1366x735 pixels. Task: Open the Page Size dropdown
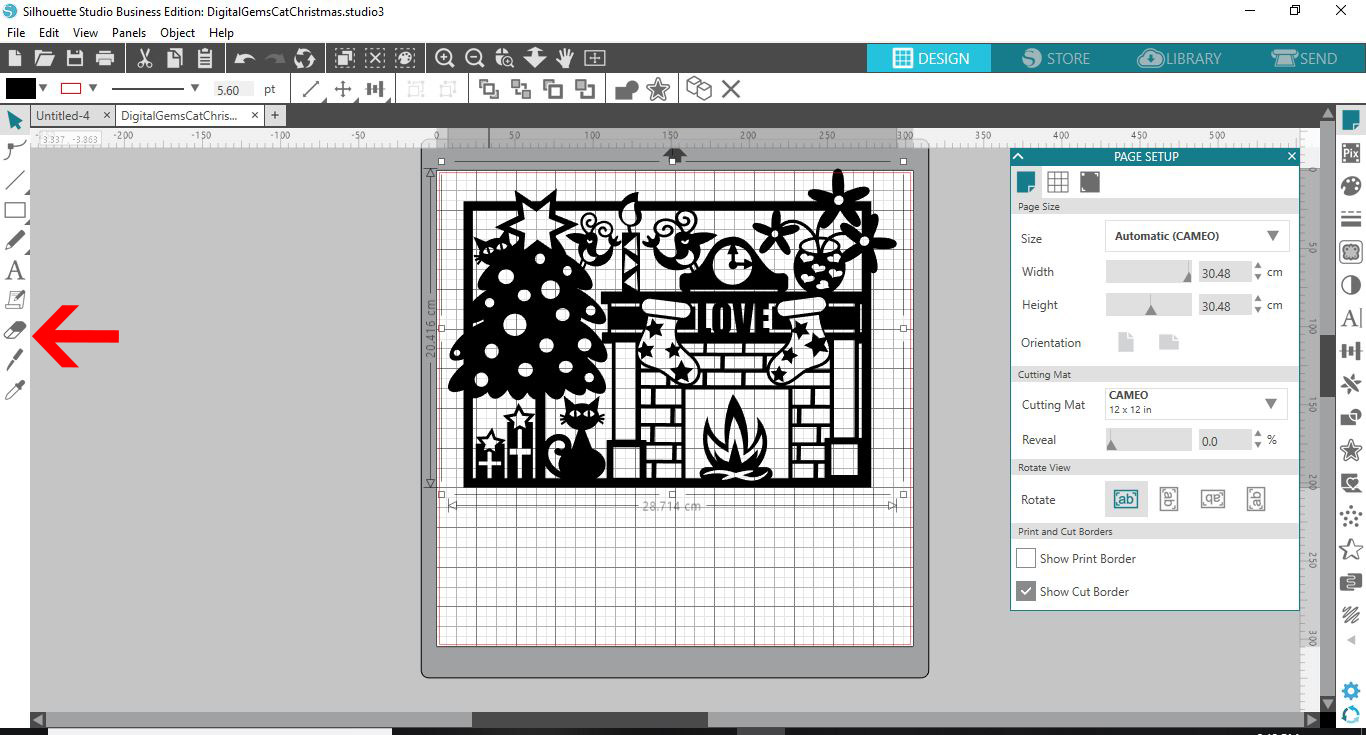(1197, 236)
